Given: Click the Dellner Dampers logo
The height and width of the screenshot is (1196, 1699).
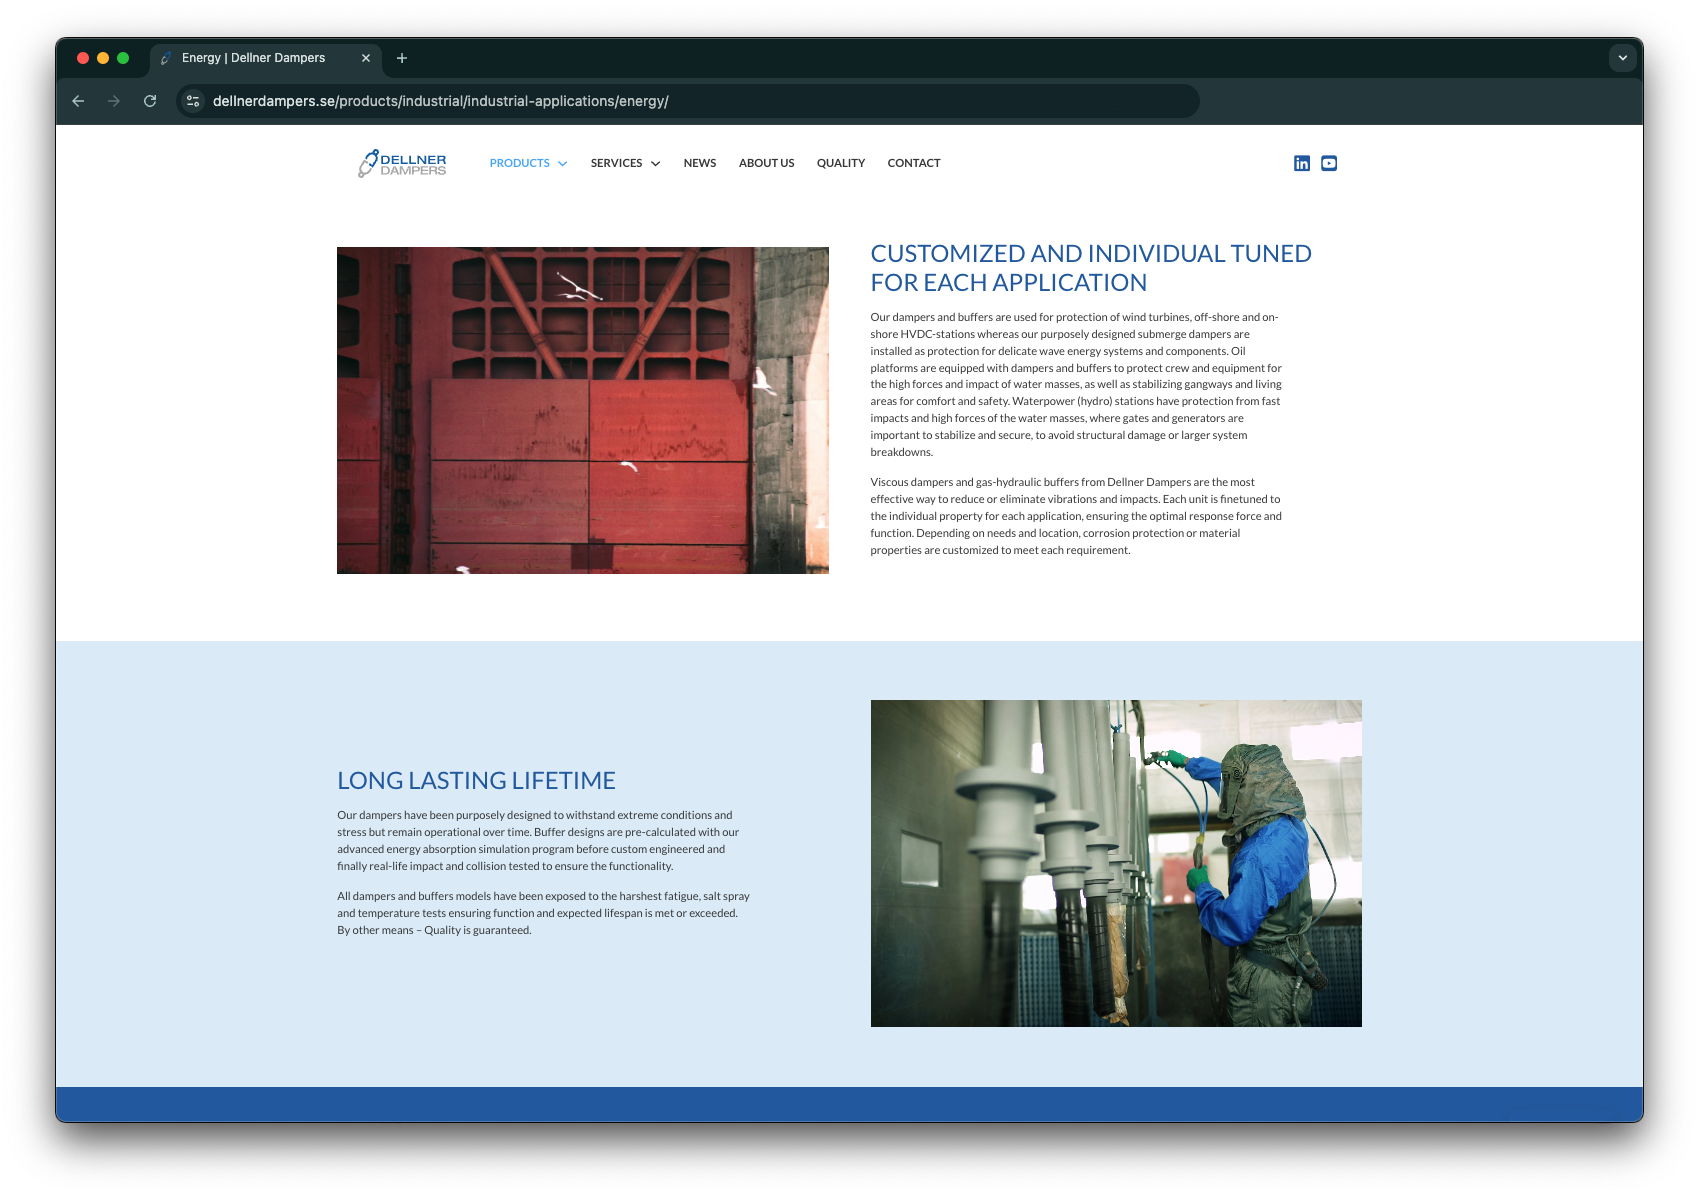Looking at the screenshot, I should [x=402, y=163].
